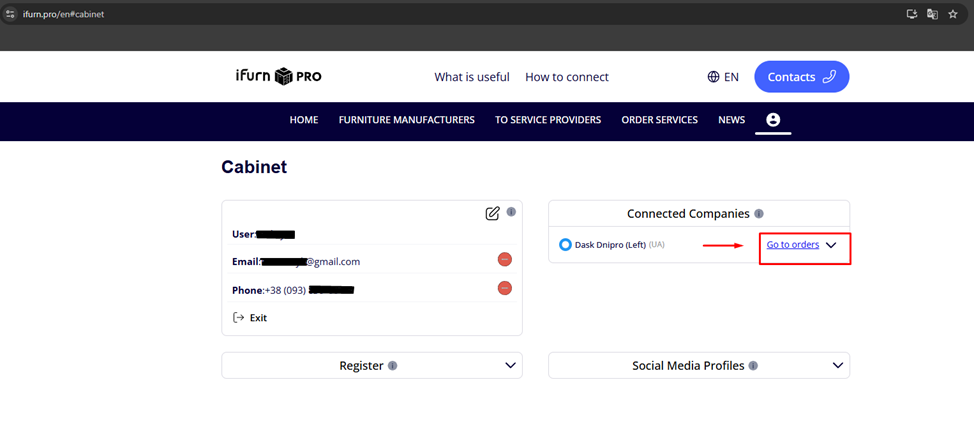Viewport: 974px width, 426px height.
Task: Click the edit profile pencil icon
Action: pyautogui.click(x=492, y=213)
